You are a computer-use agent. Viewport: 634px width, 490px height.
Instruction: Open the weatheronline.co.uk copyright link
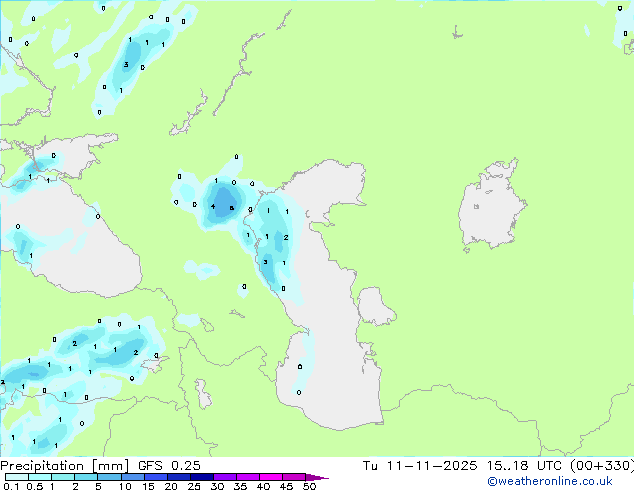[550, 481]
